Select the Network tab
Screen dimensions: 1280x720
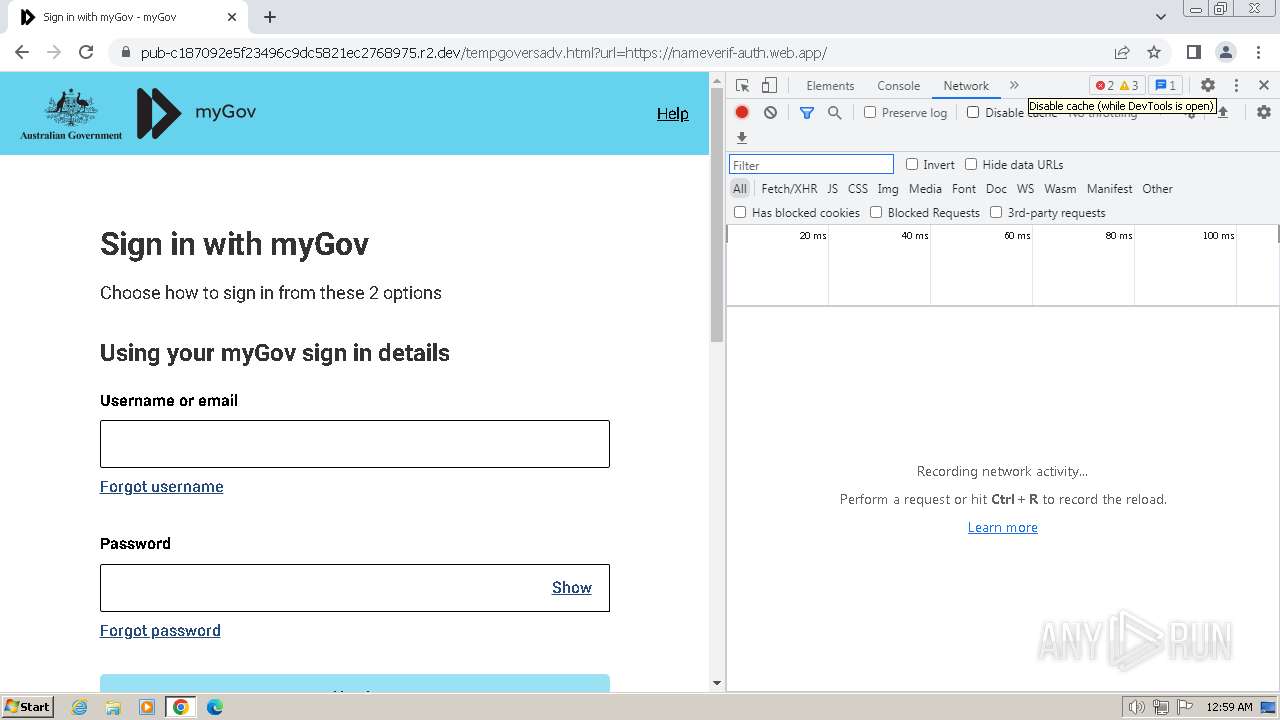point(966,86)
